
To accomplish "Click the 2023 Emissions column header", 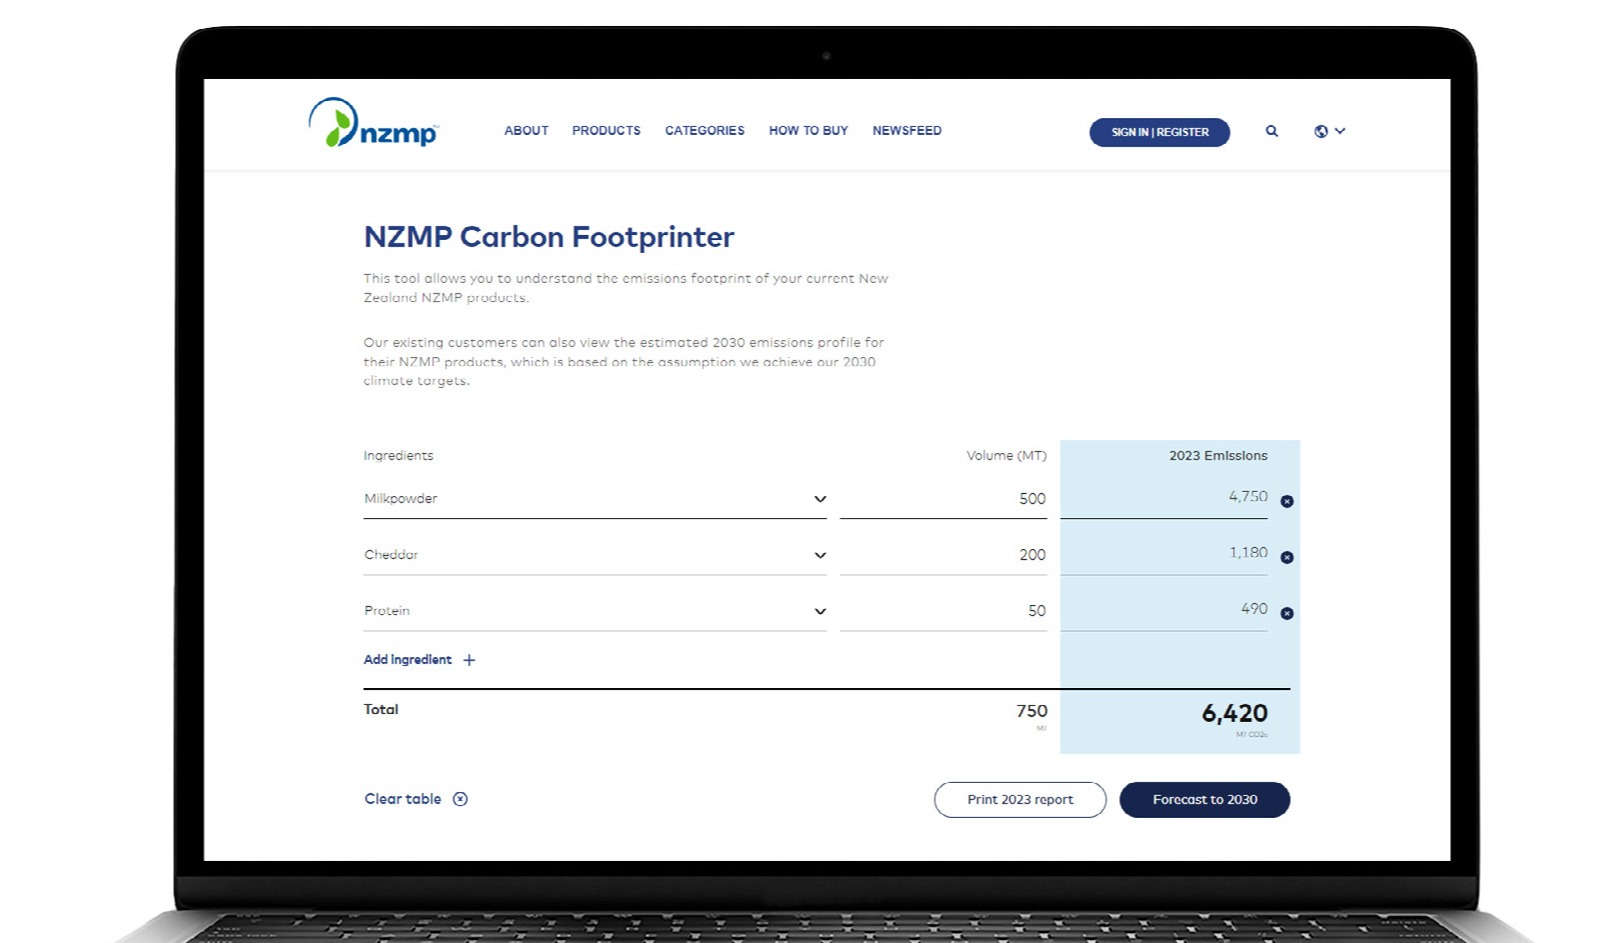I will pos(1218,456).
